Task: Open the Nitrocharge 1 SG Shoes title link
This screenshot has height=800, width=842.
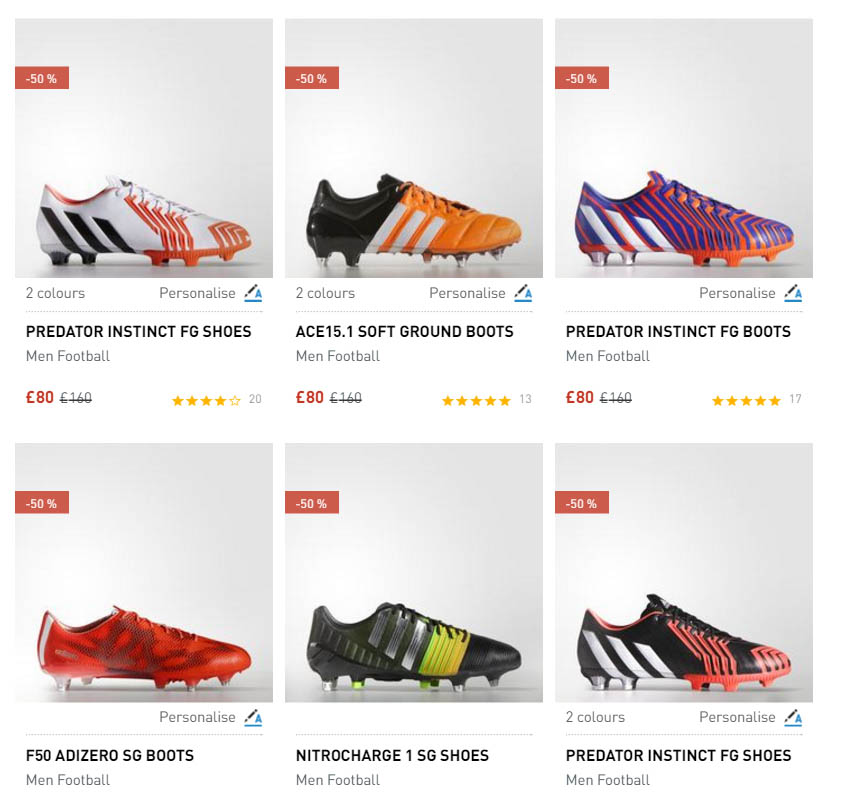Action: [392, 755]
